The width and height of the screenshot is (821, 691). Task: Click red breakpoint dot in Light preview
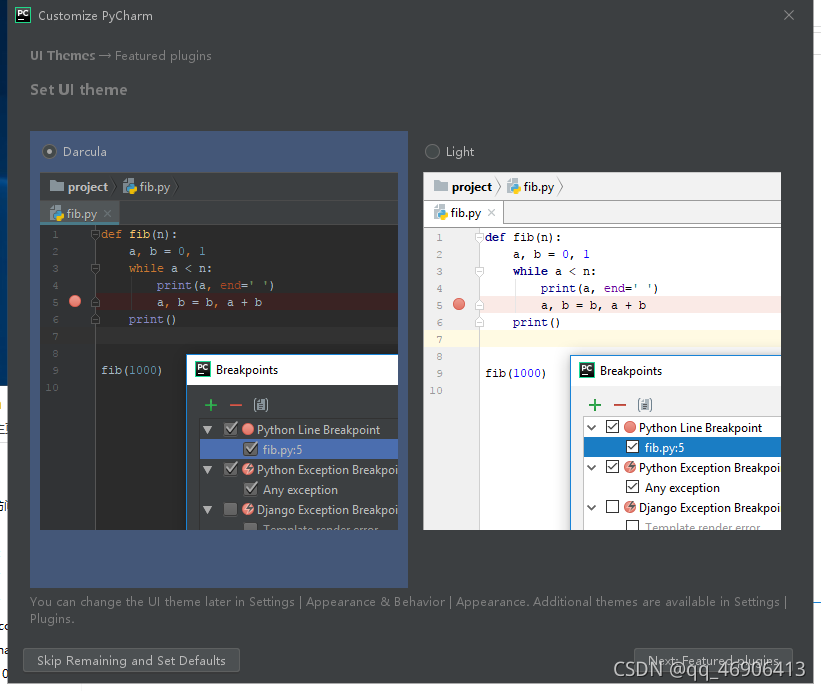pyautogui.click(x=459, y=304)
